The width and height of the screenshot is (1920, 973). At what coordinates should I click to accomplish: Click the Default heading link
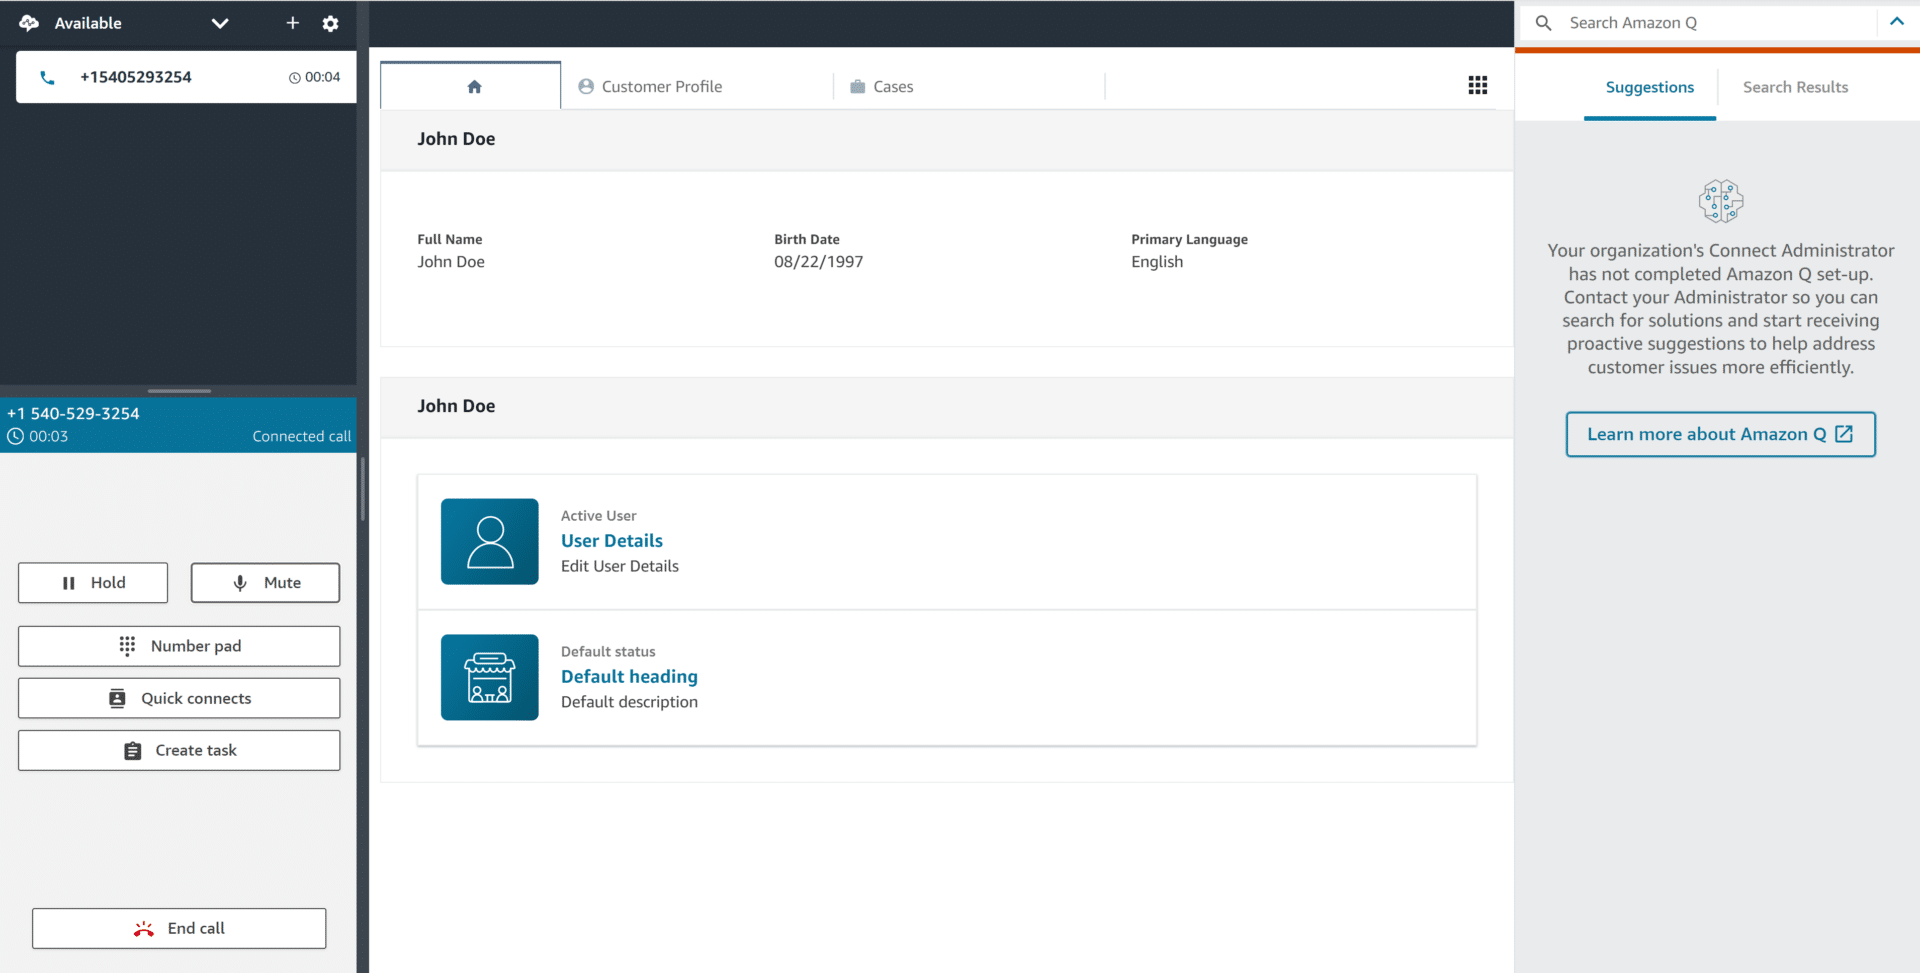[629, 676]
